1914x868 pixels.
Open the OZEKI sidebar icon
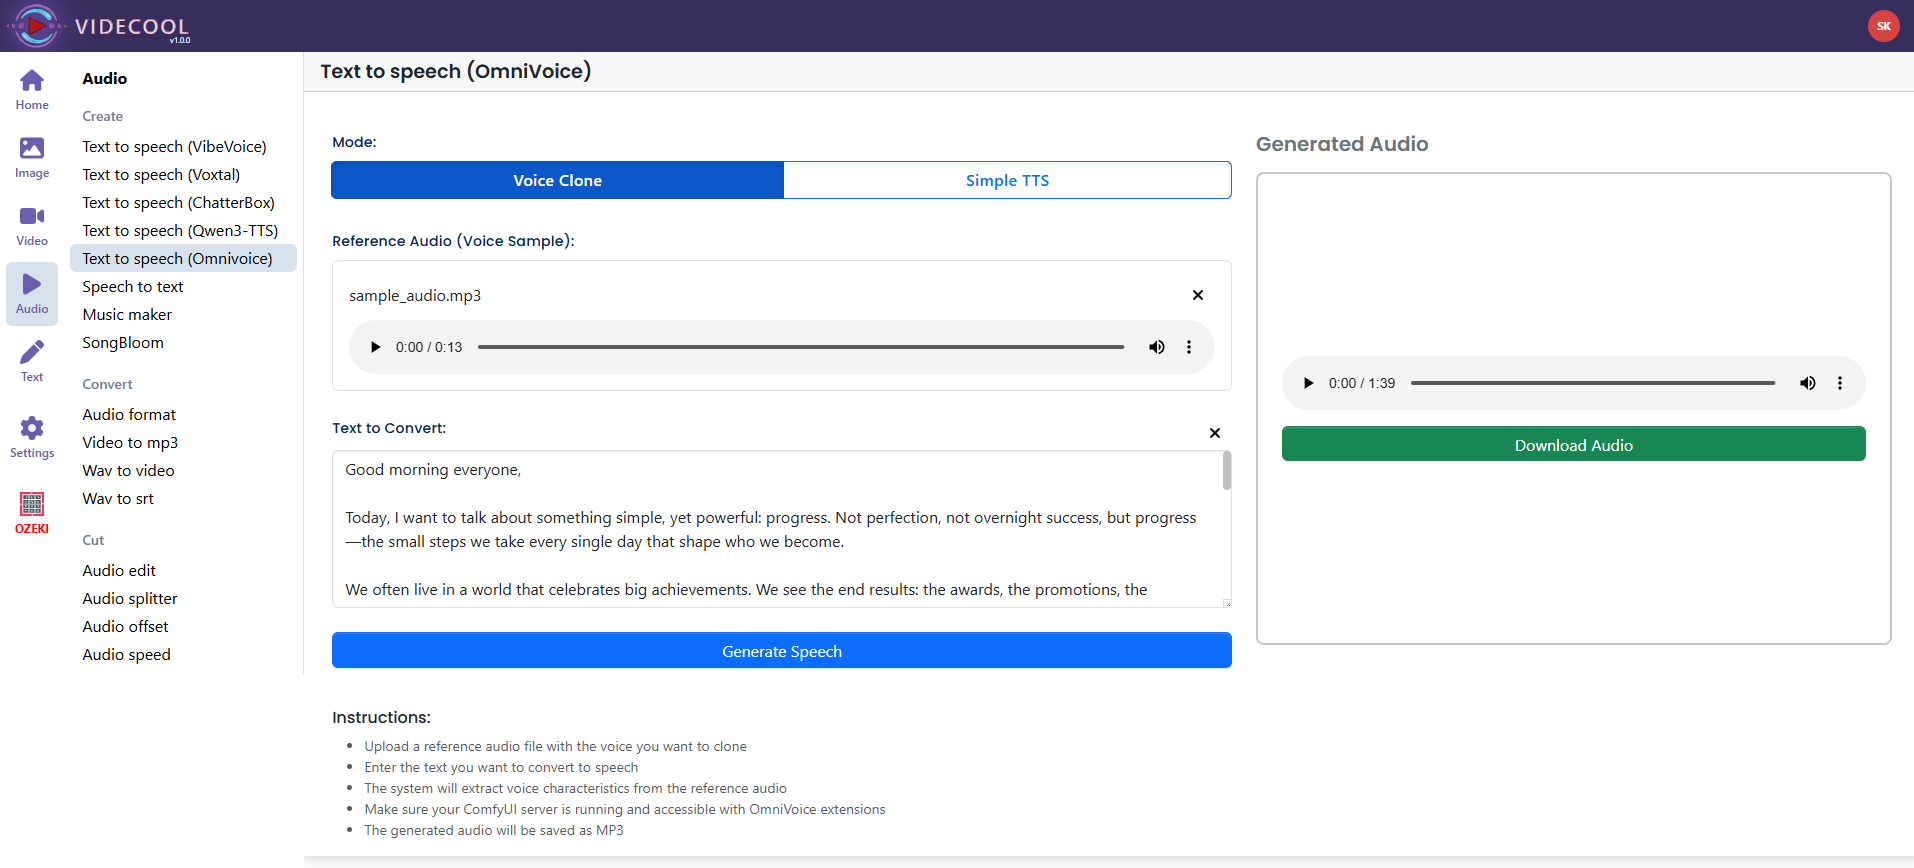pyautogui.click(x=32, y=514)
